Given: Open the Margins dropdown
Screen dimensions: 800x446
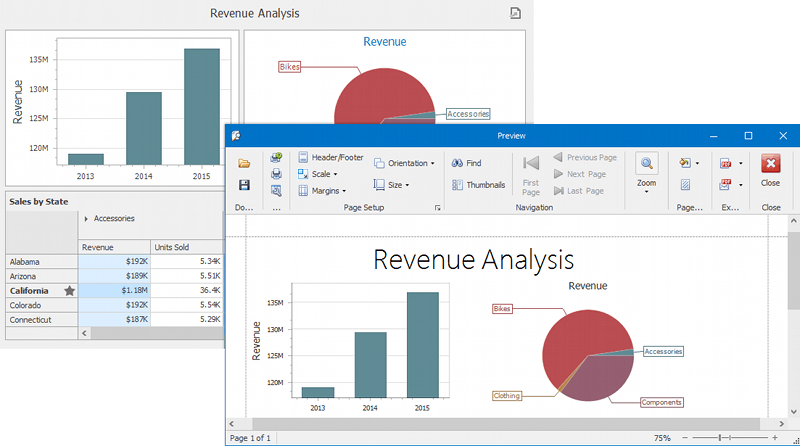Looking at the screenshot, I should click(x=322, y=191).
